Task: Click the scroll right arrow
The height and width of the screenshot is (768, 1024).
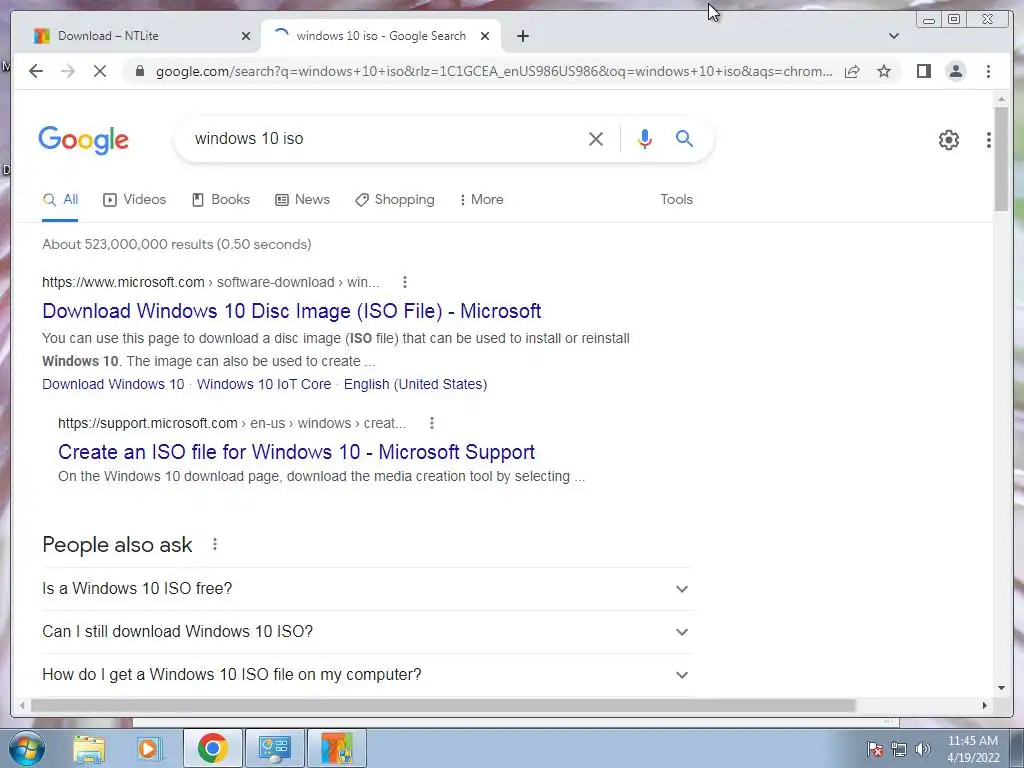Action: click(984, 705)
